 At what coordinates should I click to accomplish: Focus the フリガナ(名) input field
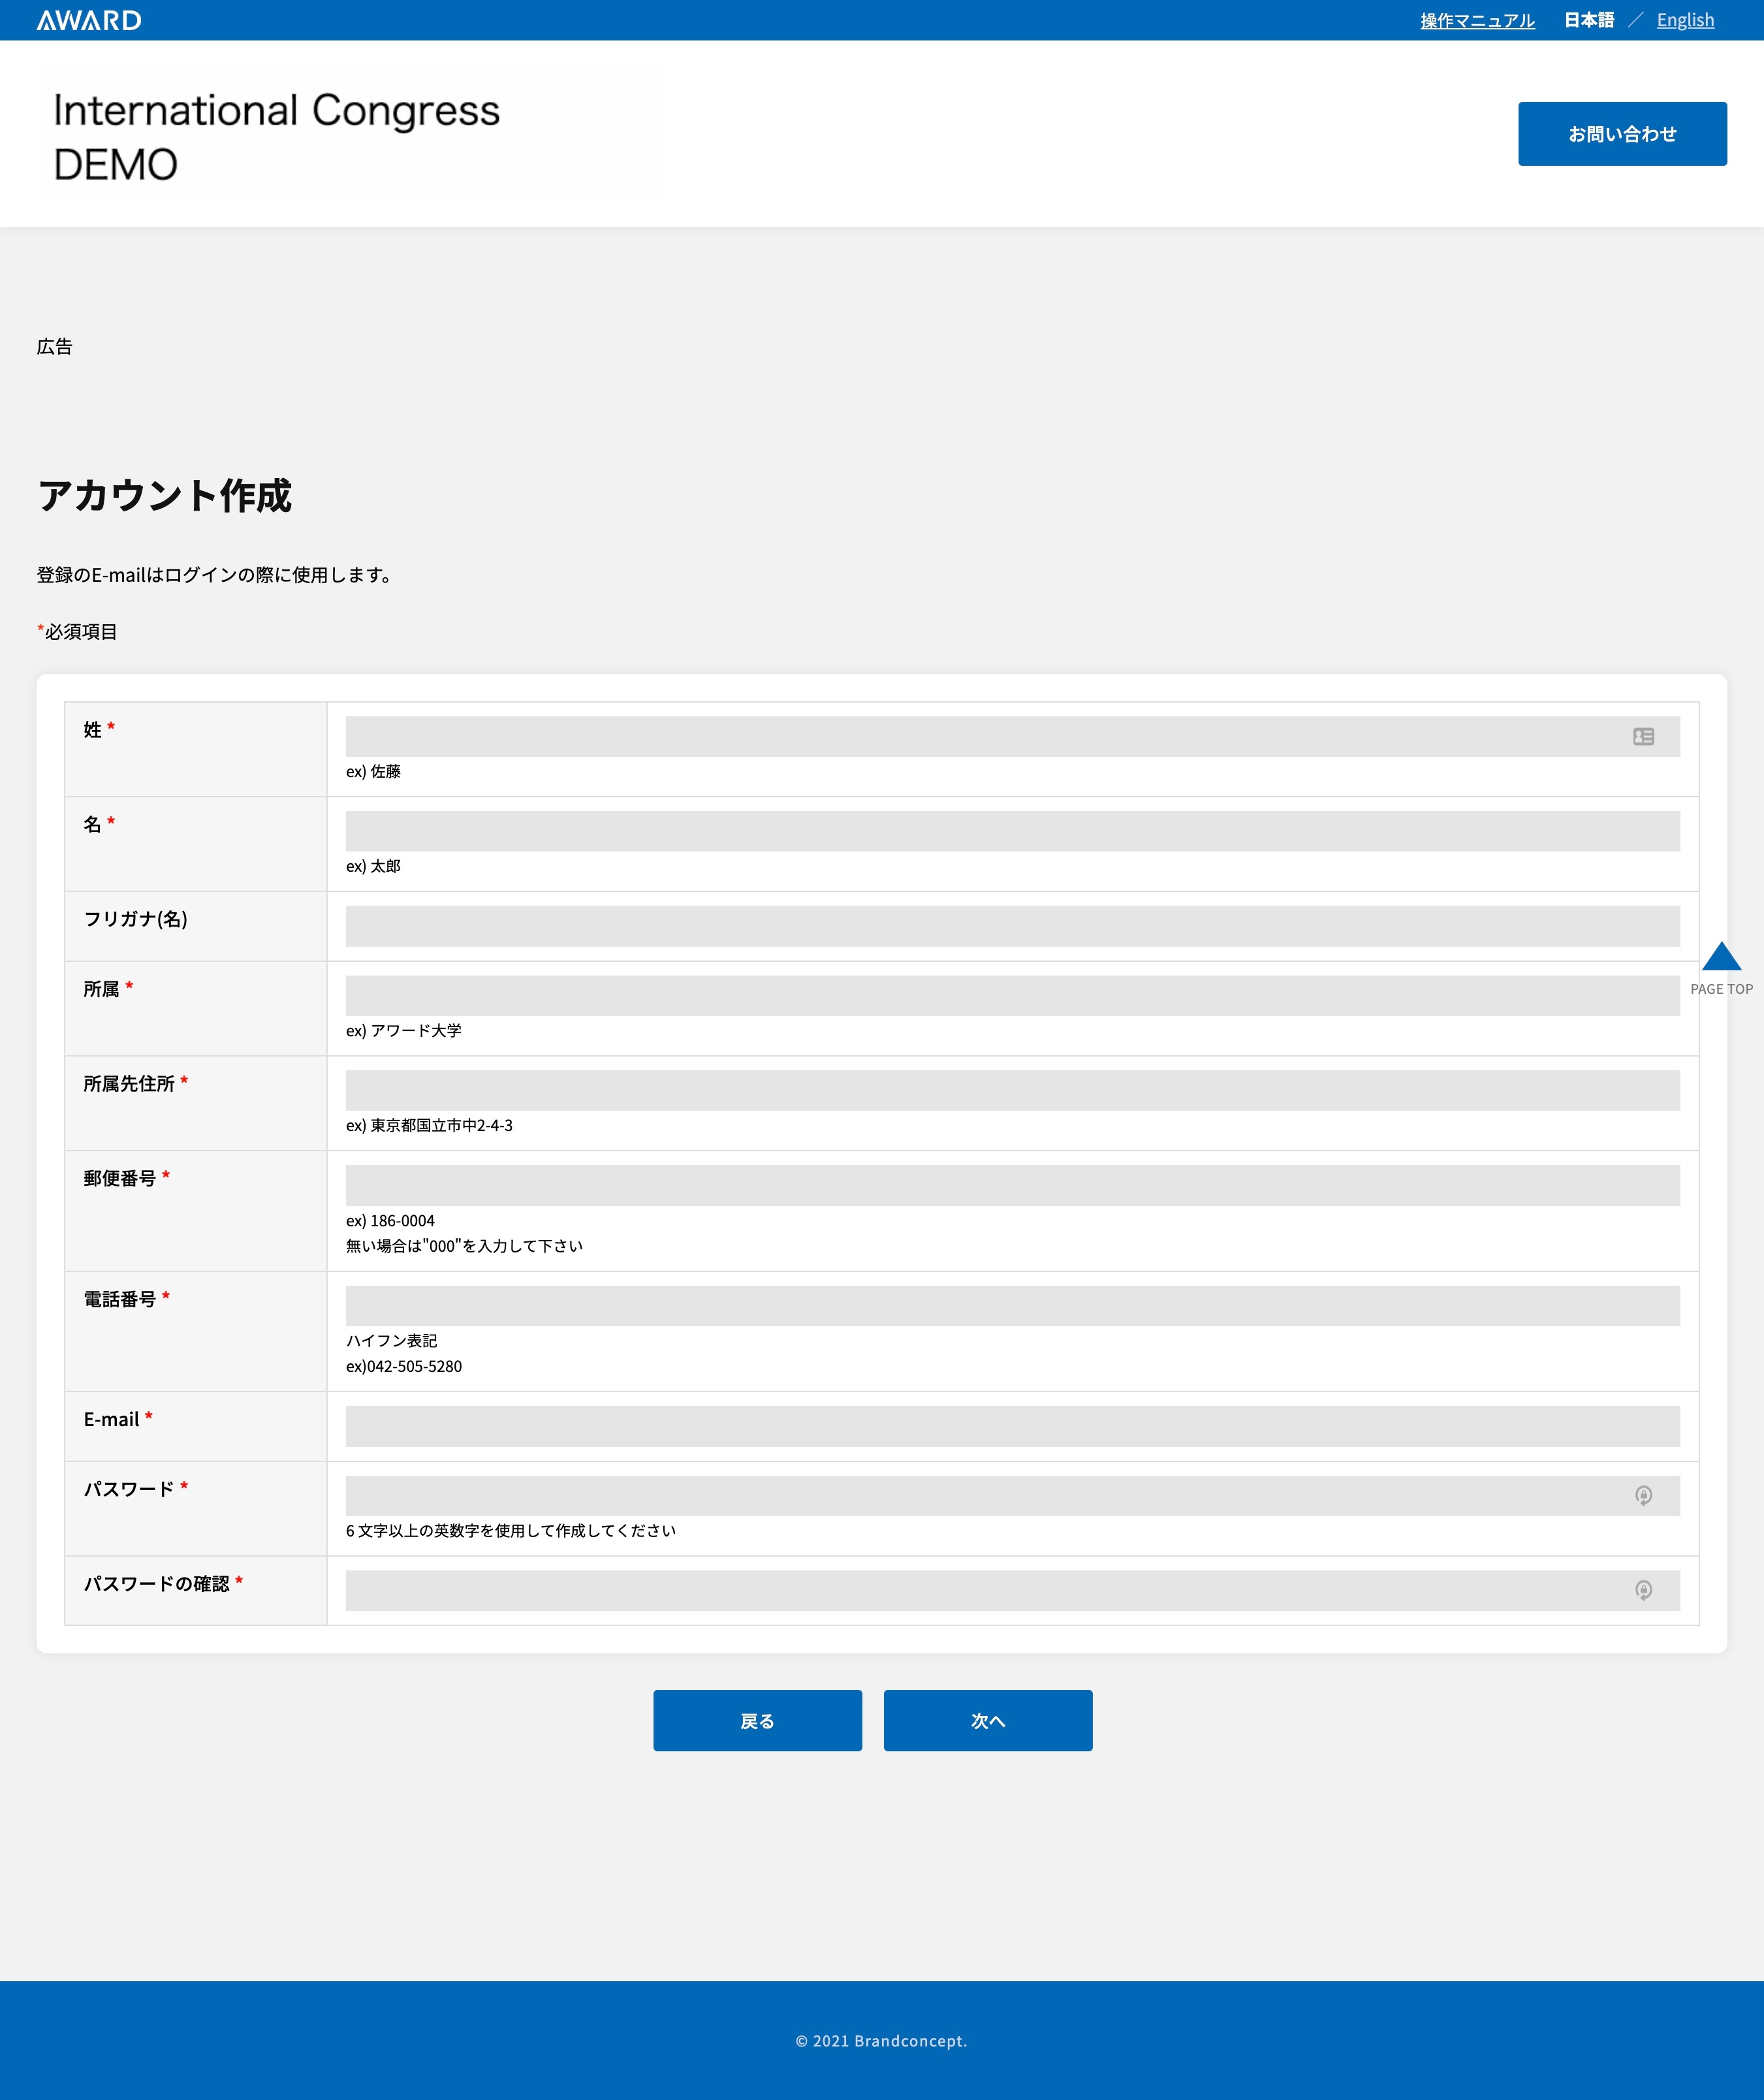click(x=1012, y=926)
